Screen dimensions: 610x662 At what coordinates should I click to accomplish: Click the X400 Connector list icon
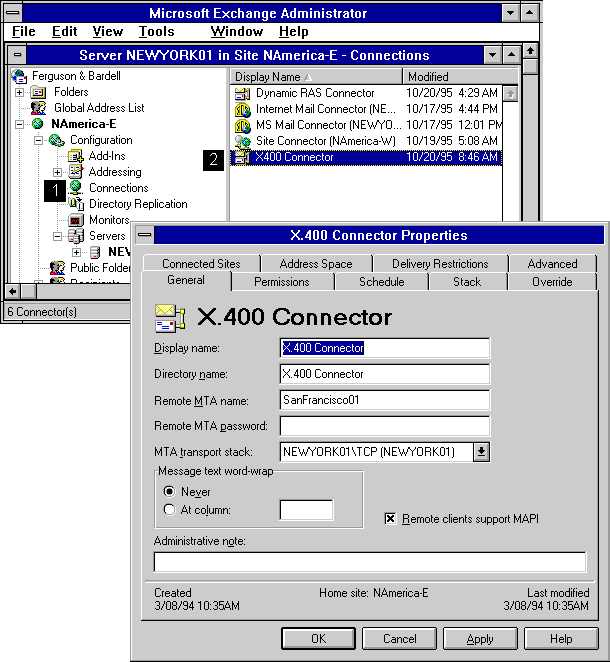click(x=243, y=157)
